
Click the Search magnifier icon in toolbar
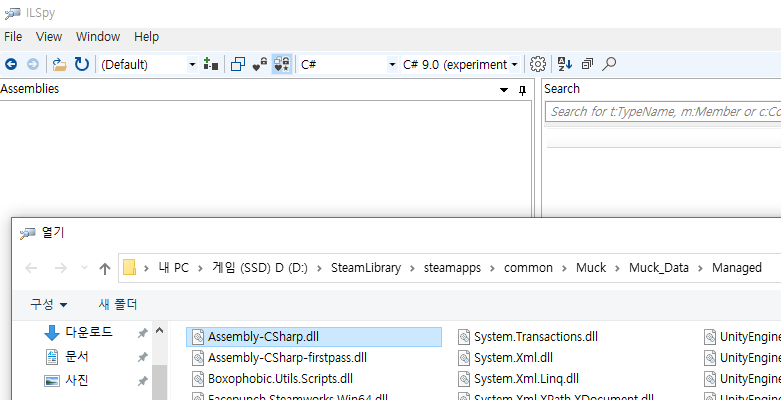(x=609, y=64)
